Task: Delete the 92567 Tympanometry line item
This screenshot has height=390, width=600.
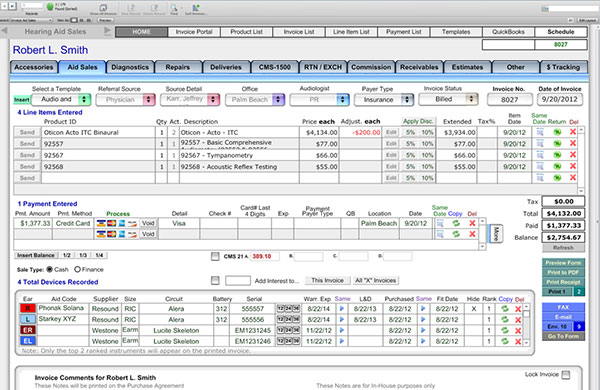Action: [572, 155]
